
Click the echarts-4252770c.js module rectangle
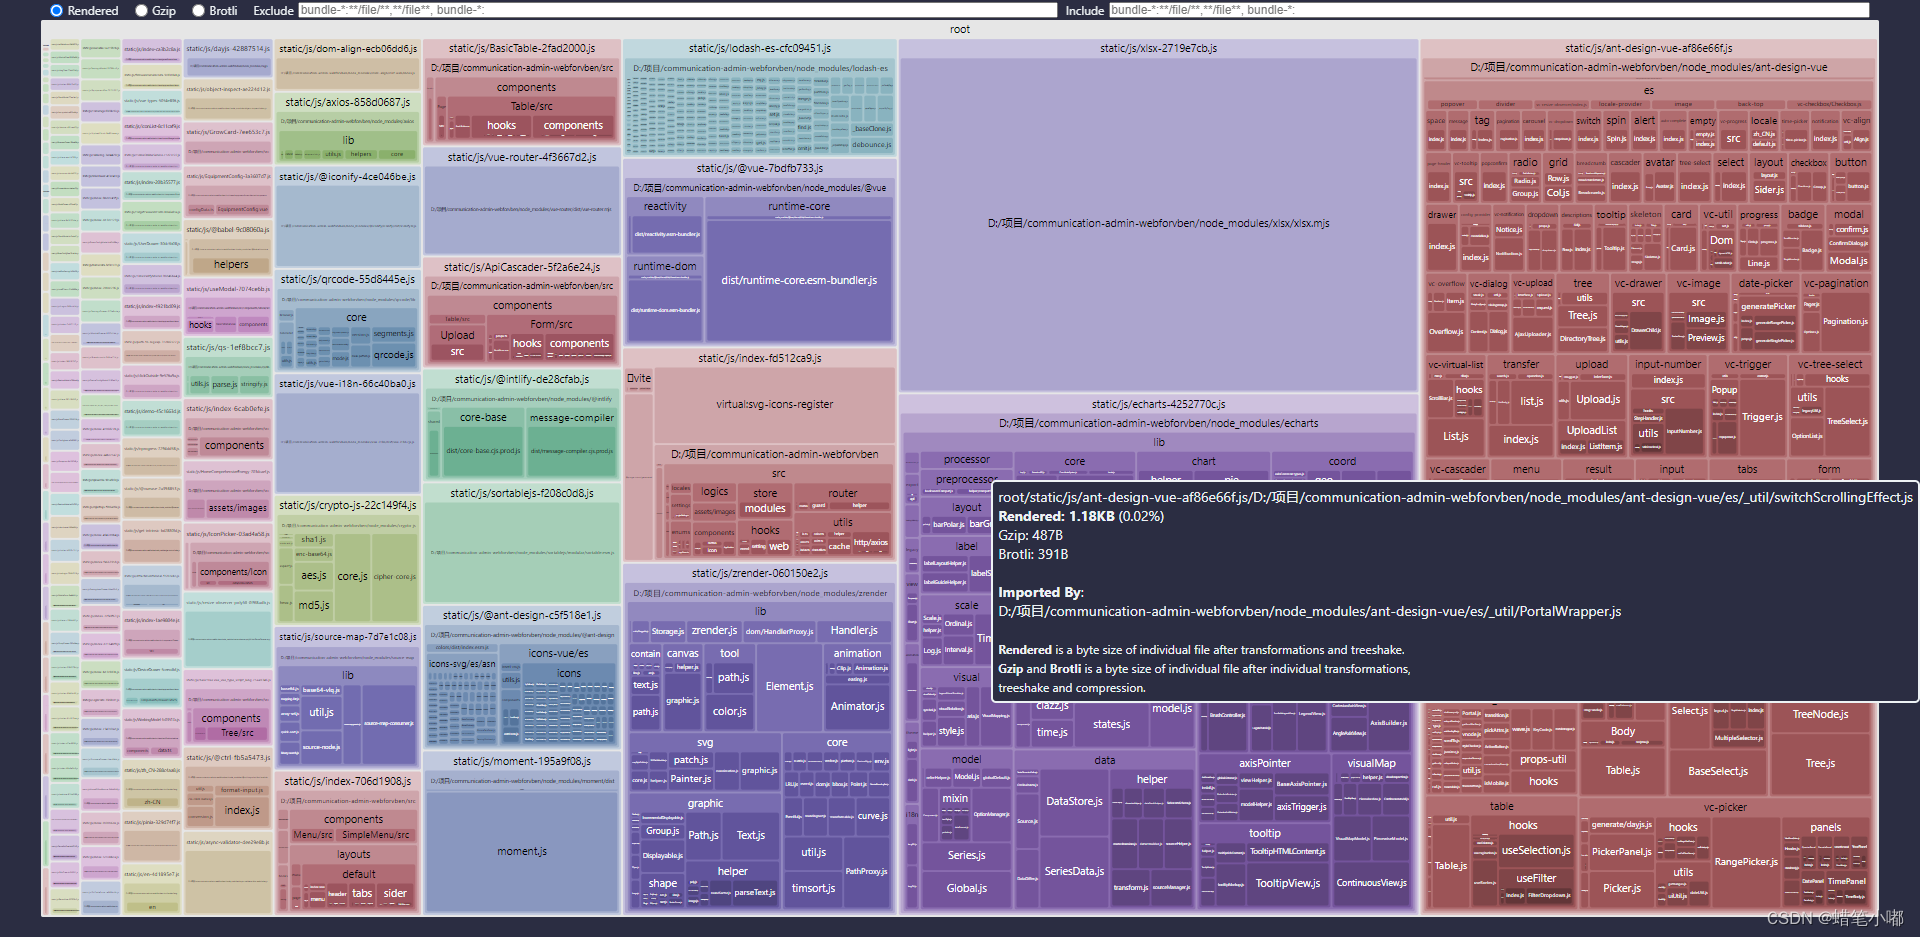tap(1157, 404)
